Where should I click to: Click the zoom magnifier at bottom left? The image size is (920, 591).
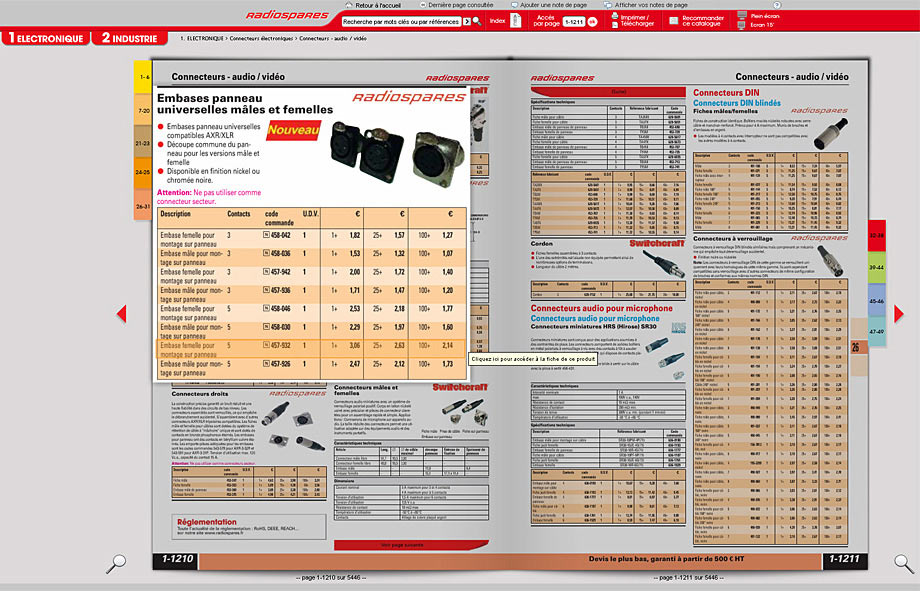[x=116, y=563]
